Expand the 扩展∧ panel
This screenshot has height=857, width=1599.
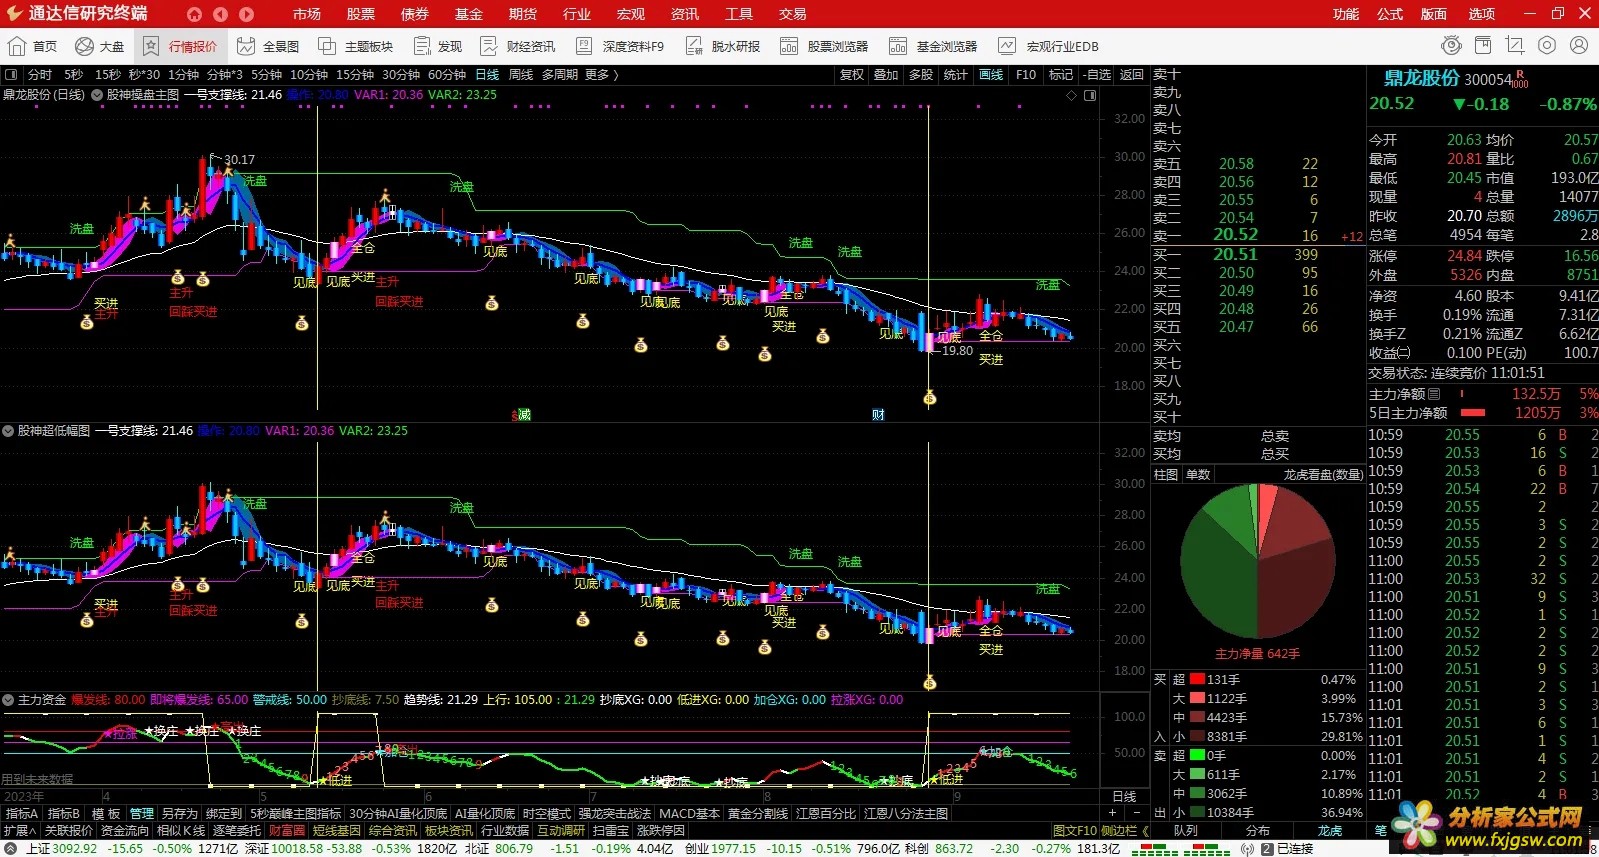click(20, 830)
